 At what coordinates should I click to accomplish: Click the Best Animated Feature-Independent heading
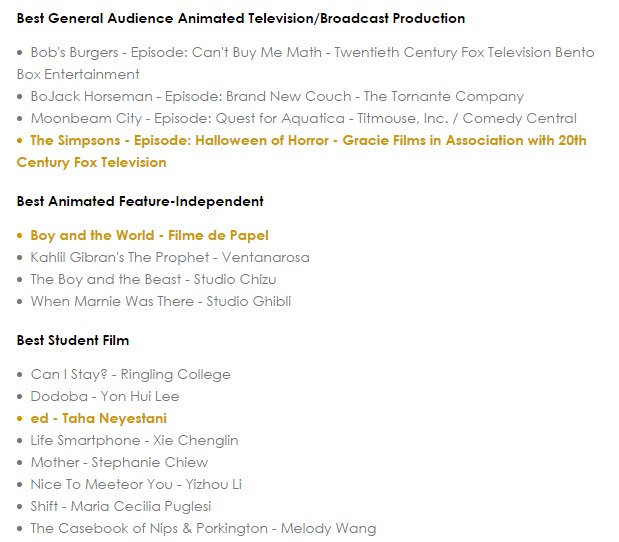tap(140, 201)
